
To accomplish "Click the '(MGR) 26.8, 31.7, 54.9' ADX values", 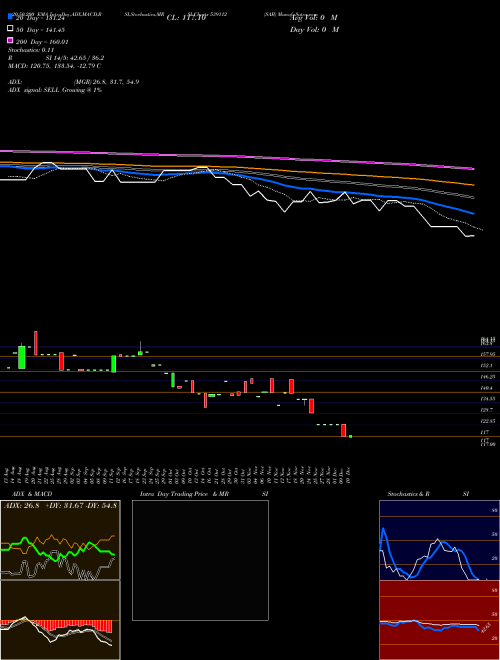I will (x=106, y=82).
